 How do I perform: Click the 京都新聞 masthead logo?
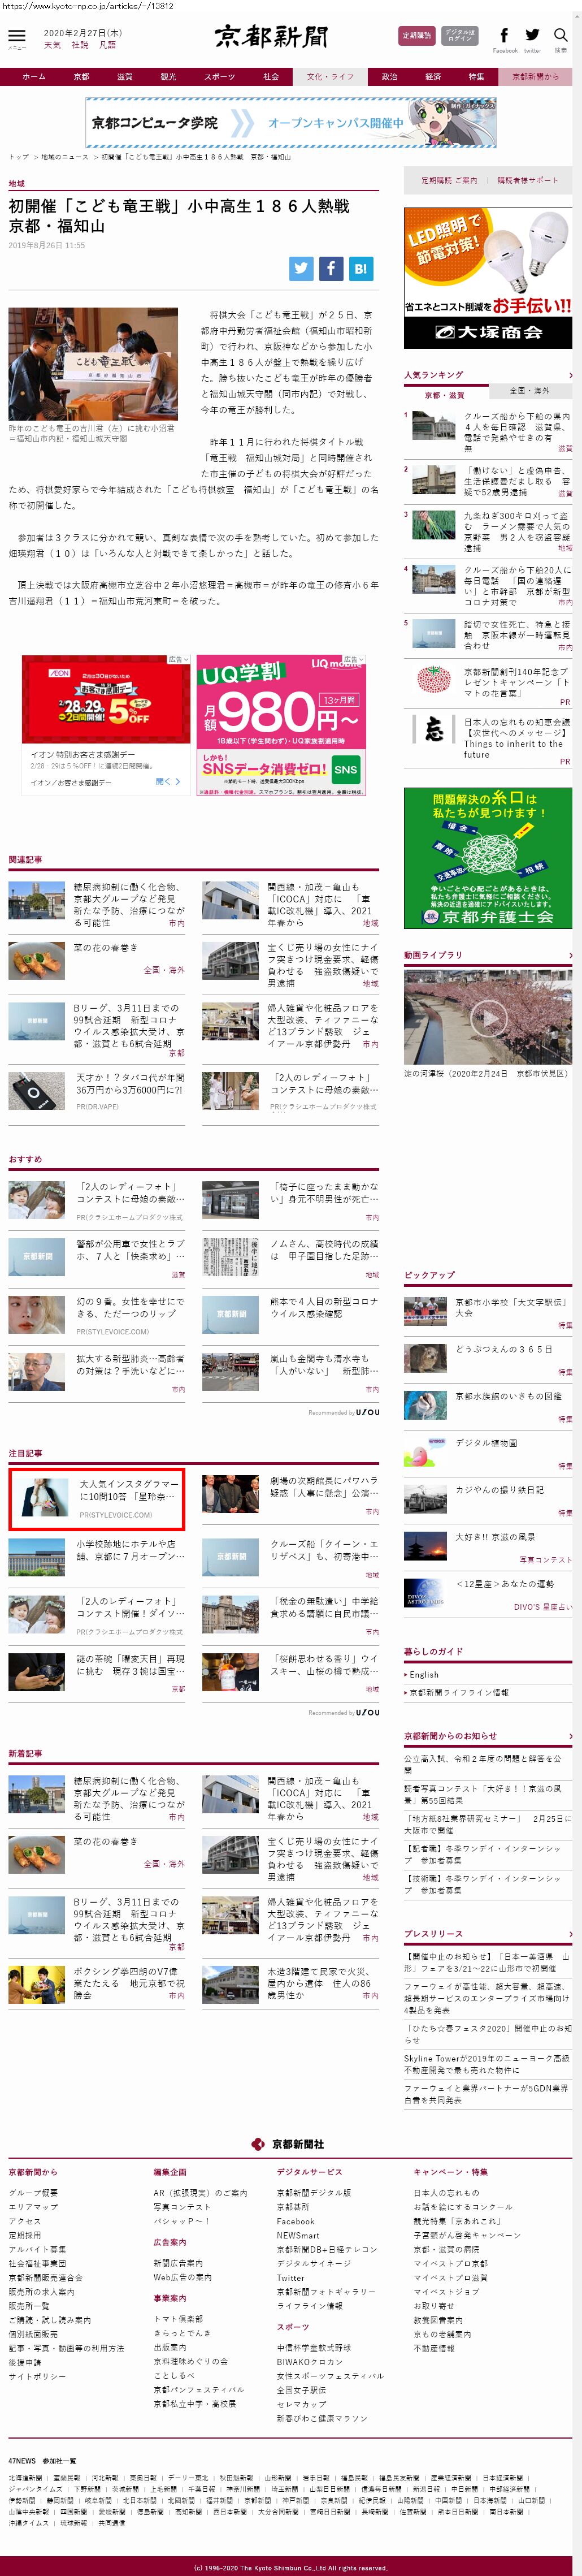[x=271, y=37]
